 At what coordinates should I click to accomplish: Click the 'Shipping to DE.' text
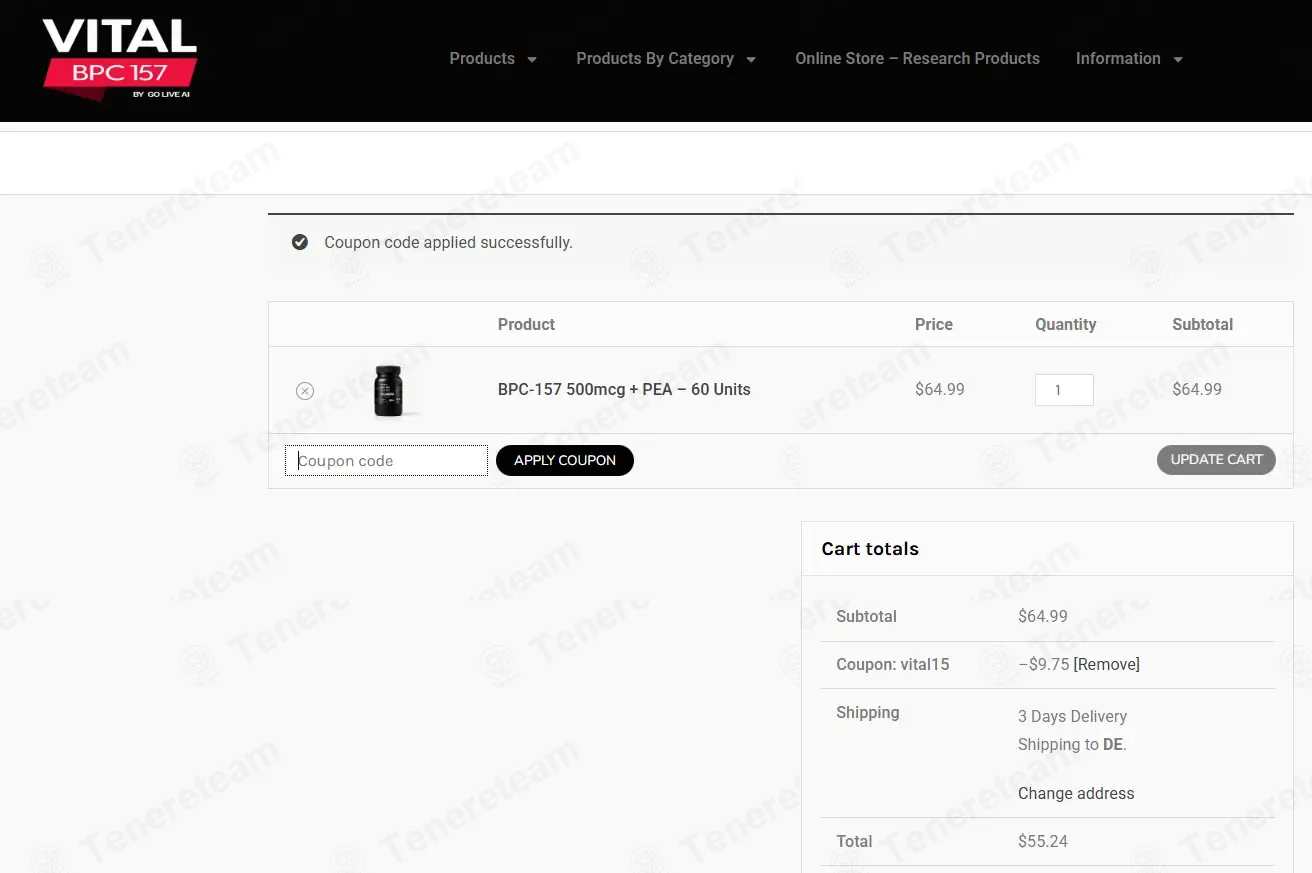click(1072, 745)
